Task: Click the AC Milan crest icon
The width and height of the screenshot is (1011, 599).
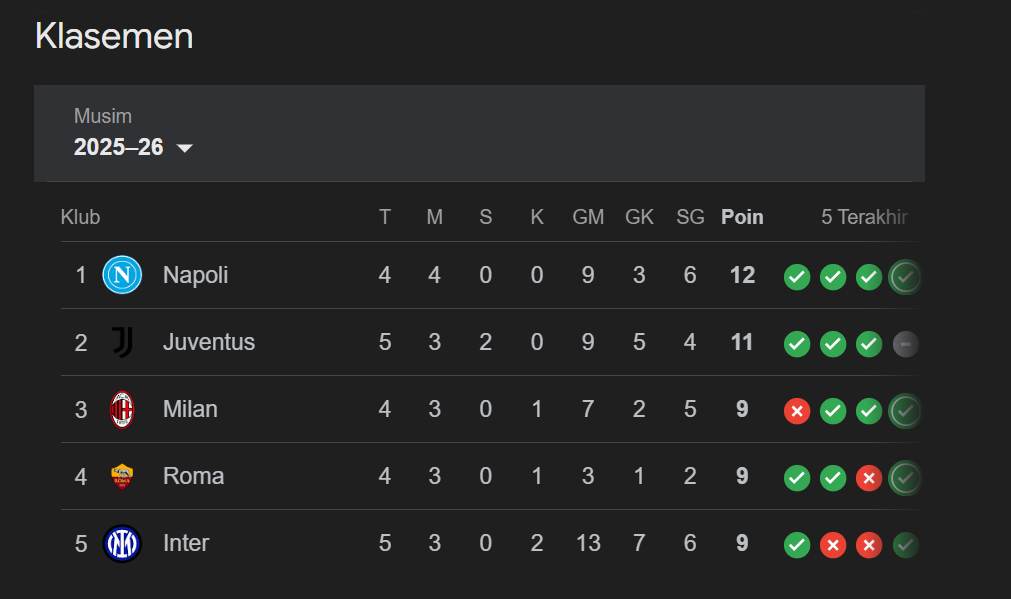Action: point(122,409)
